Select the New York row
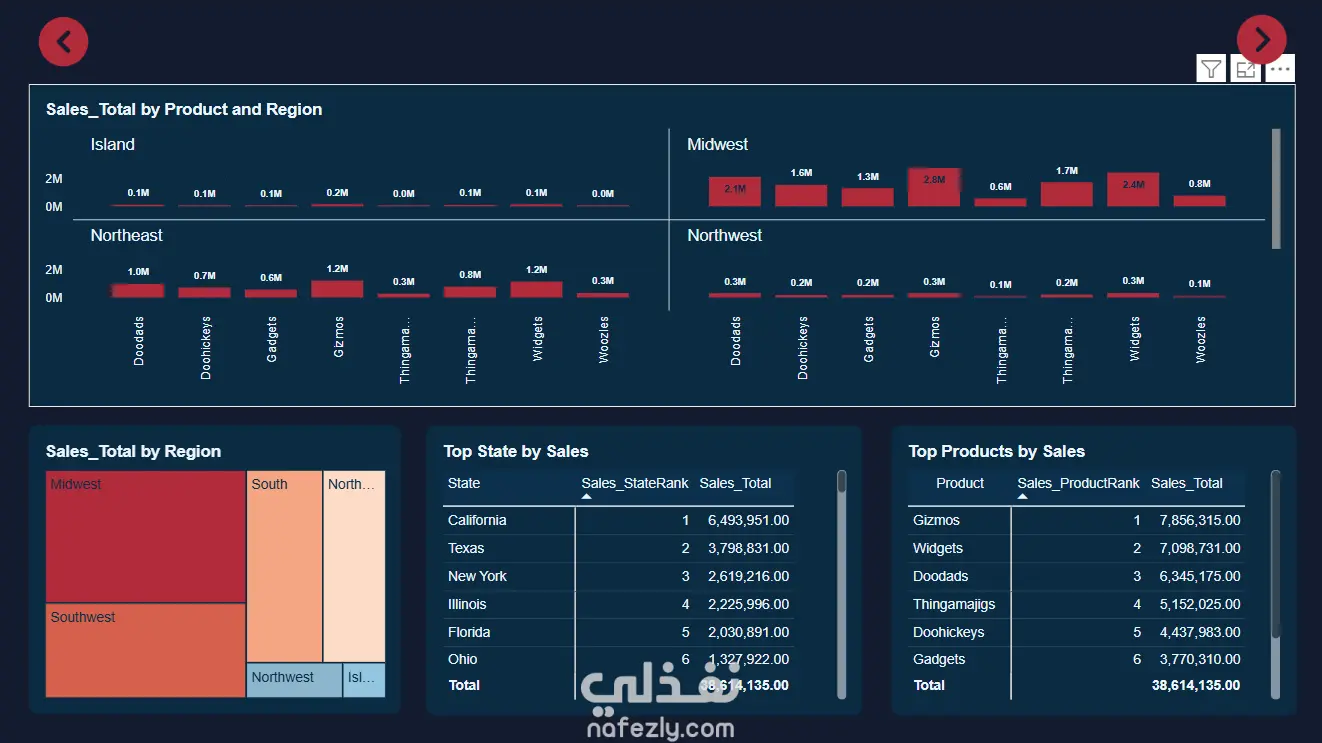The height and width of the screenshot is (743, 1322). tap(618, 576)
